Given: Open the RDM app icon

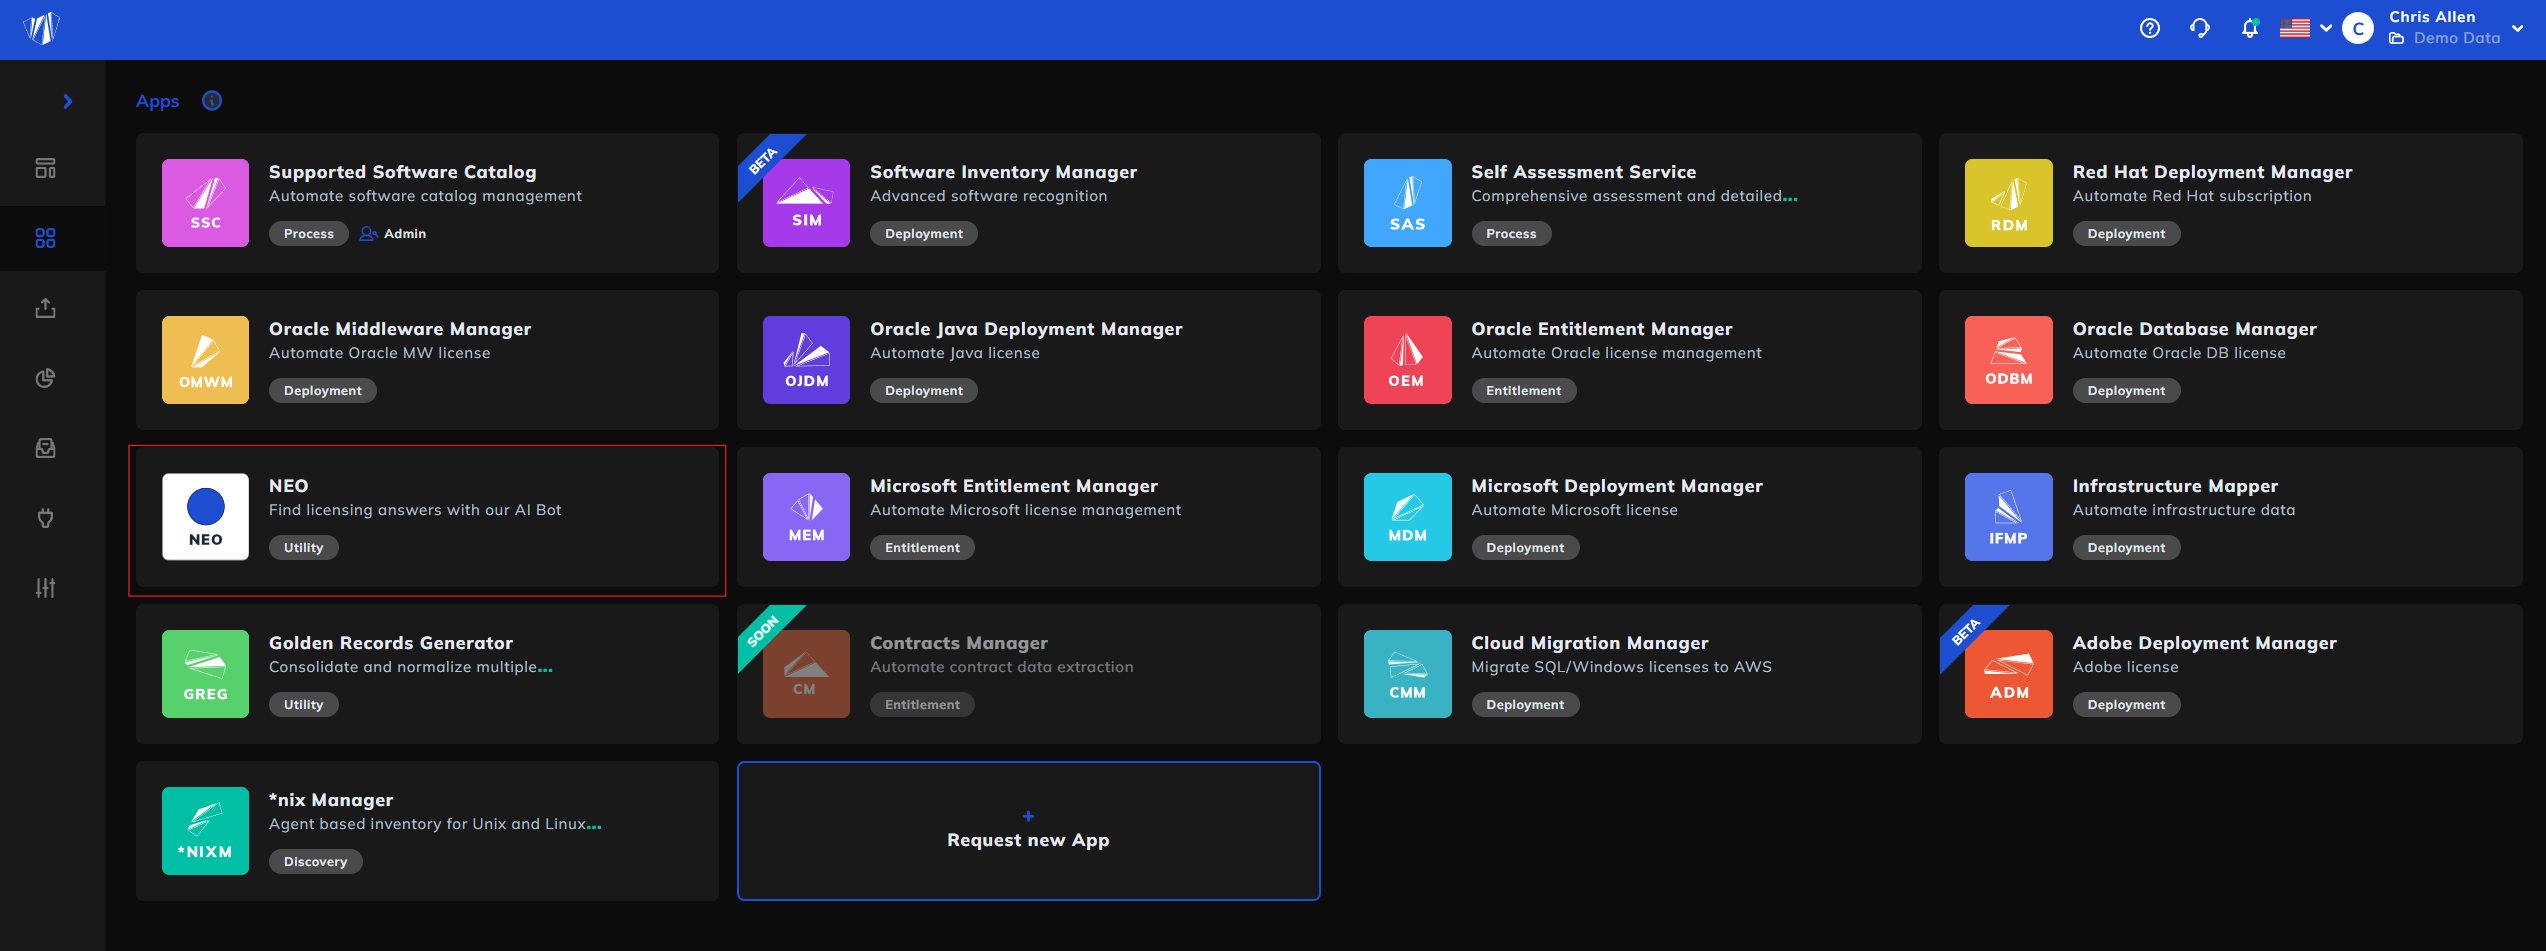Looking at the screenshot, I should (2008, 203).
